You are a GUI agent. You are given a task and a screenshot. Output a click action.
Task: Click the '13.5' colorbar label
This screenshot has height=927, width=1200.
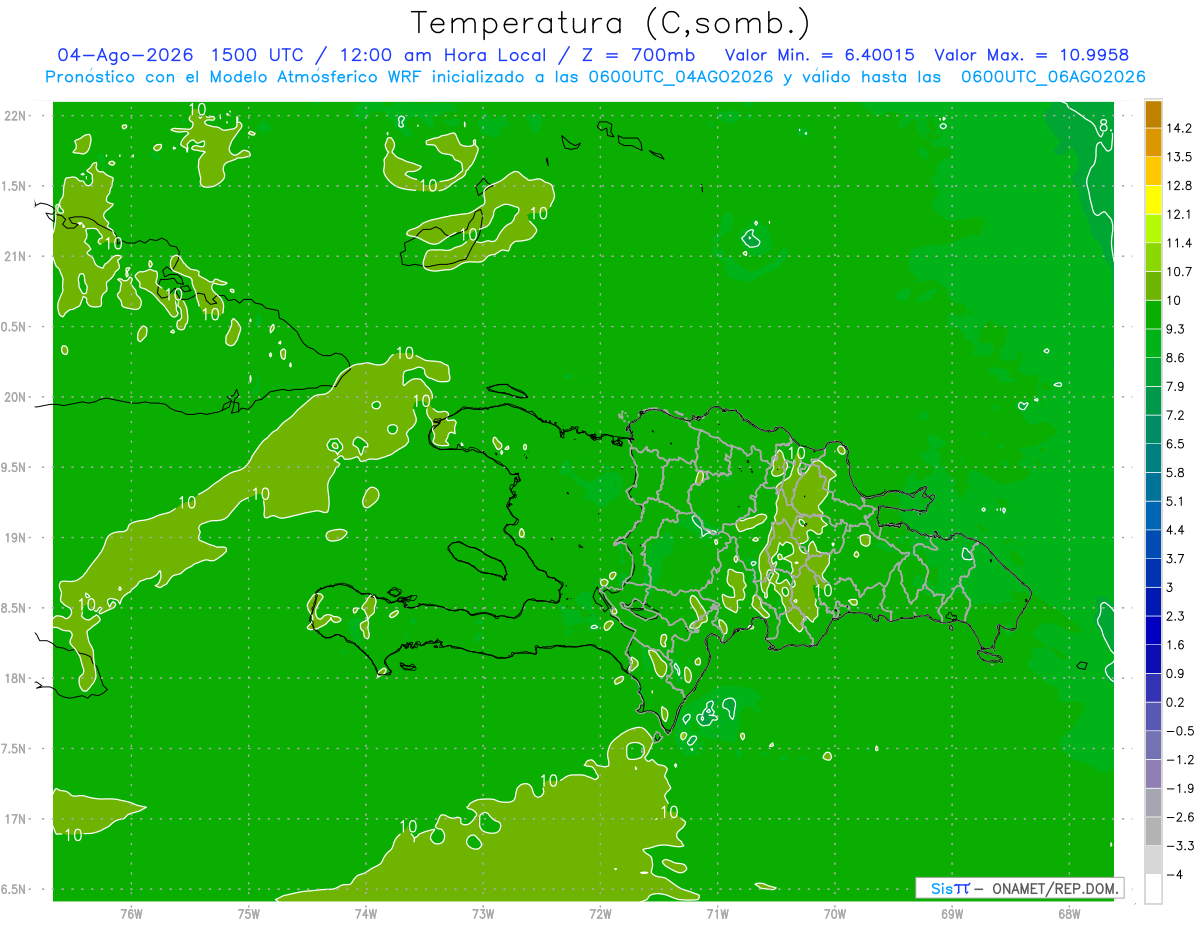(x=1180, y=157)
